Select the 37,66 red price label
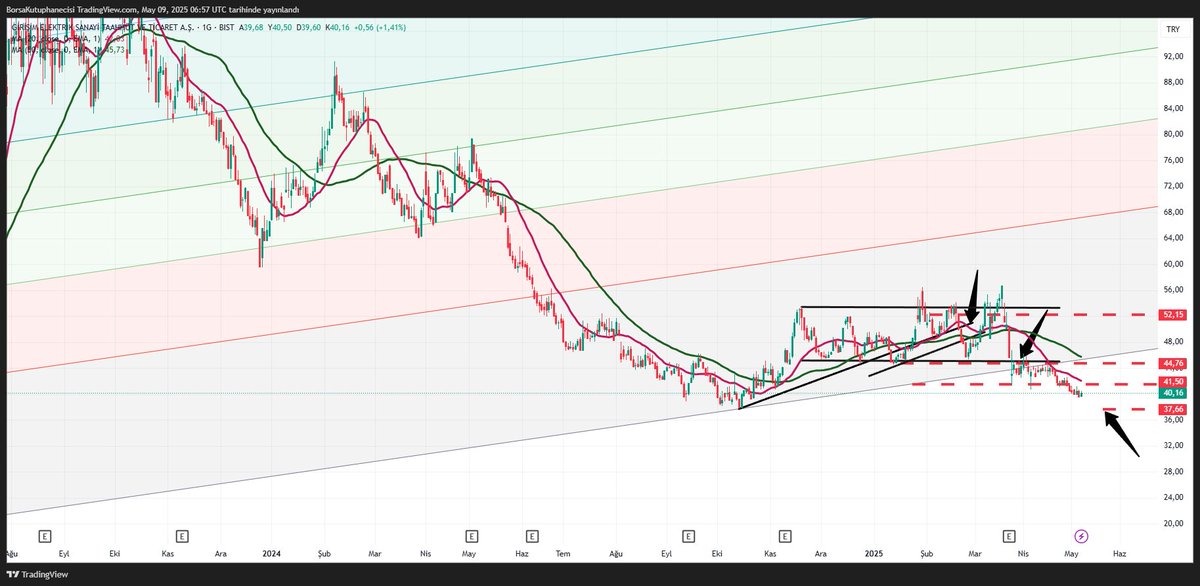 pyautogui.click(x=1173, y=409)
